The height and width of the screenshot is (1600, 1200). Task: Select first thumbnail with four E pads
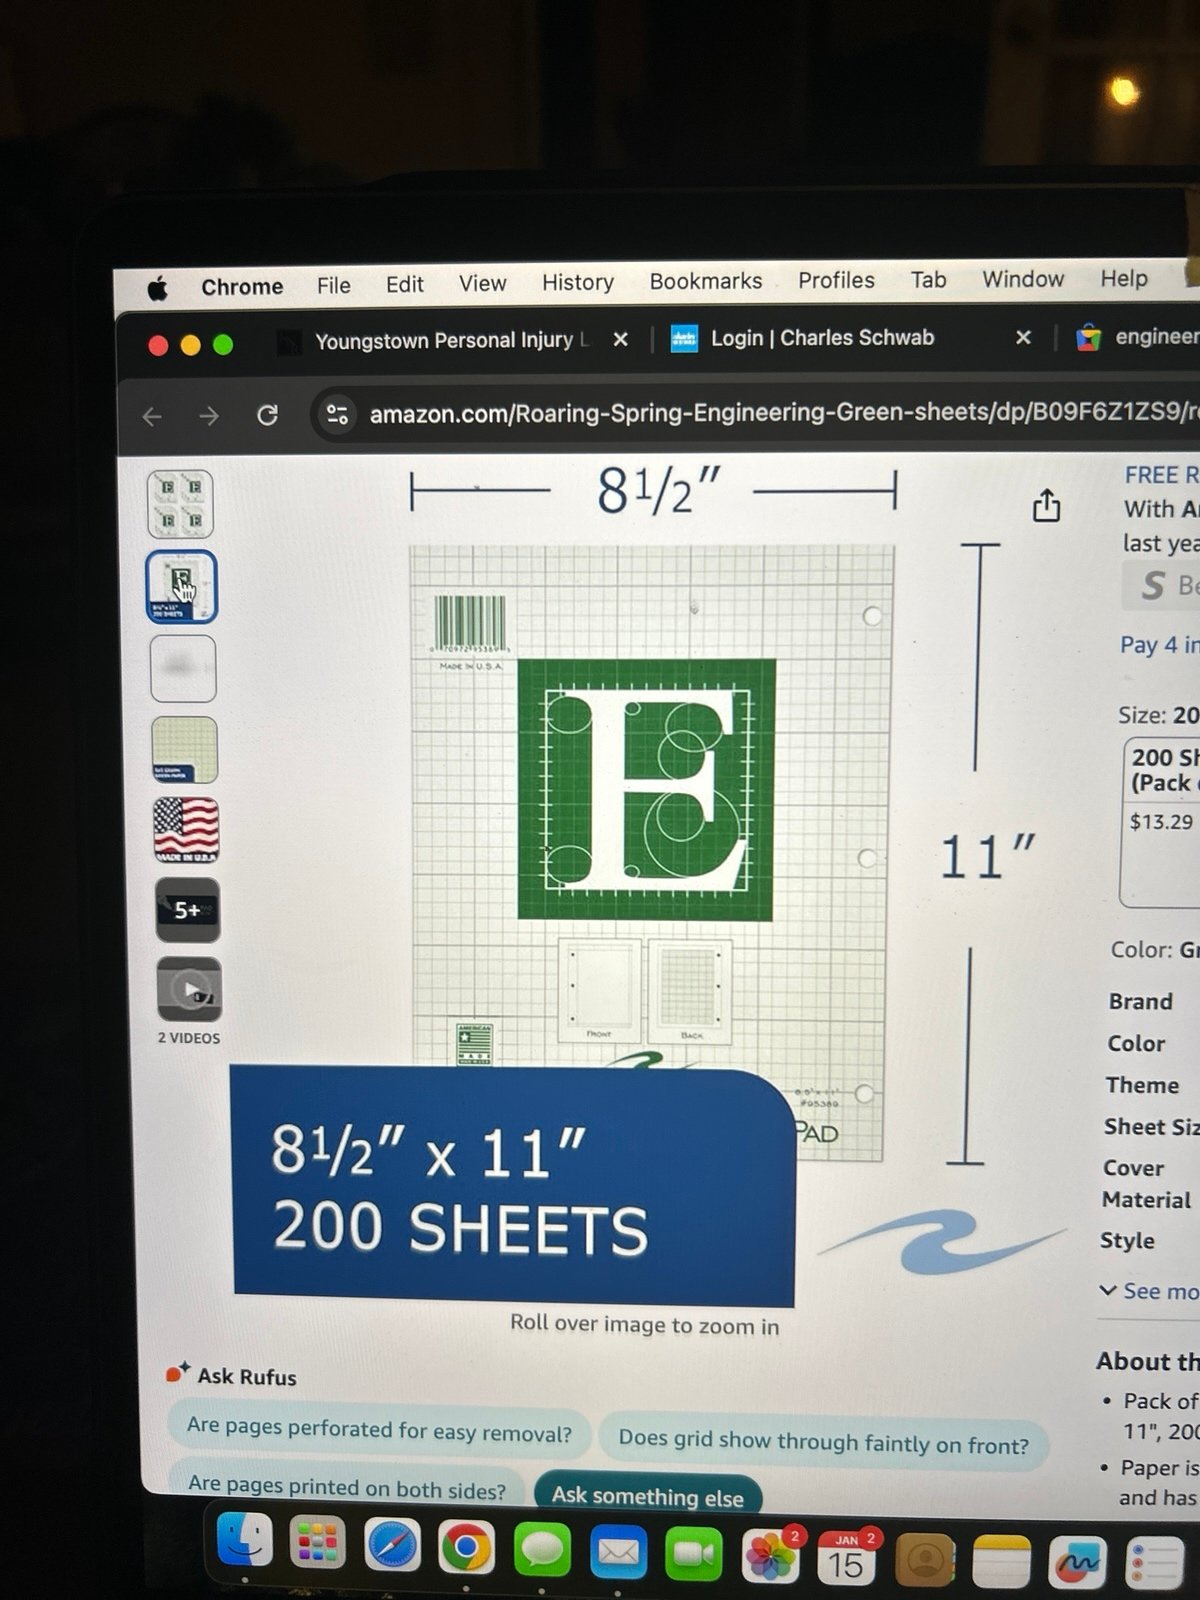[x=181, y=504]
